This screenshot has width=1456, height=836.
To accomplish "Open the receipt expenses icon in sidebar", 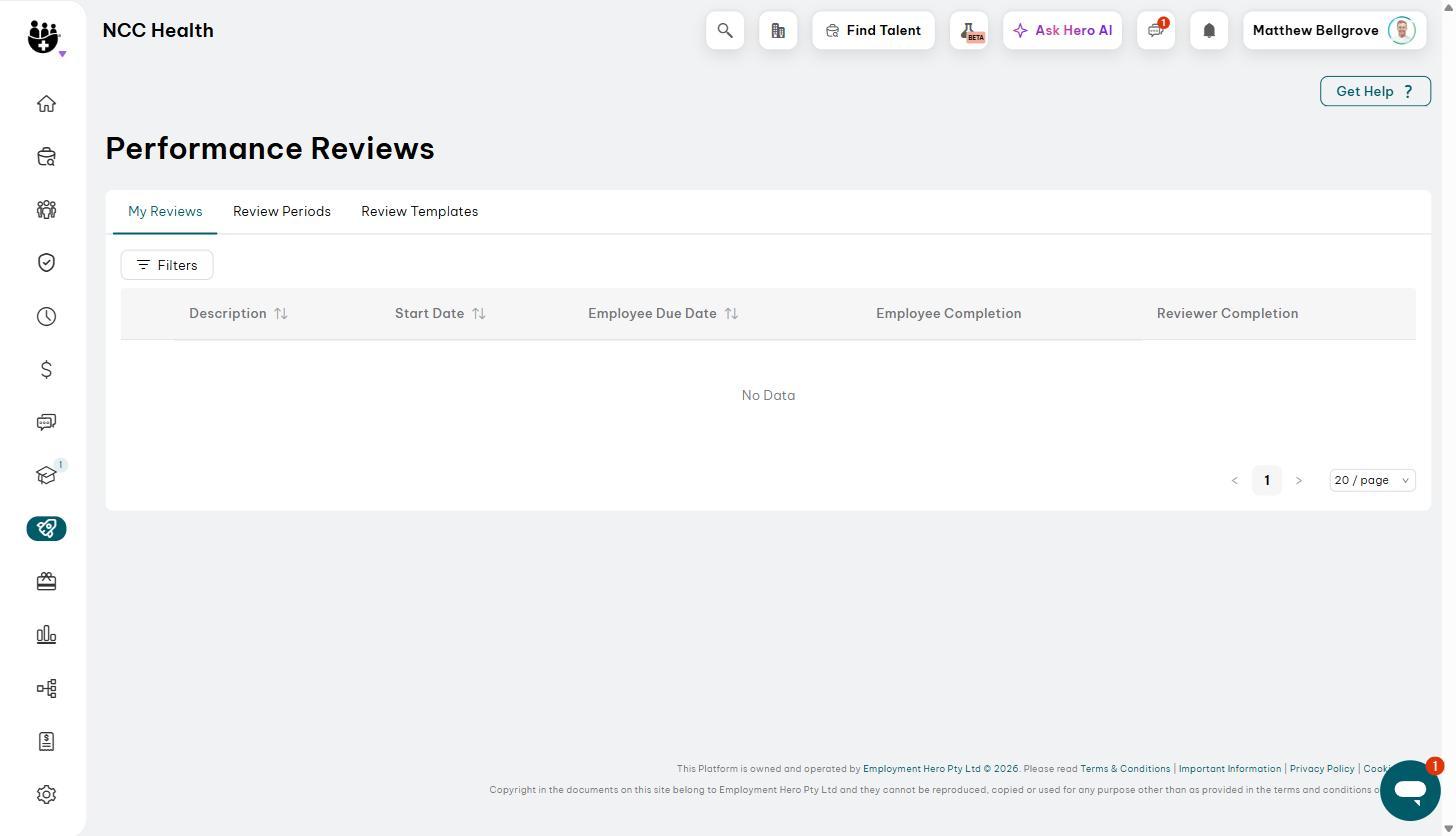I will [x=46, y=742].
